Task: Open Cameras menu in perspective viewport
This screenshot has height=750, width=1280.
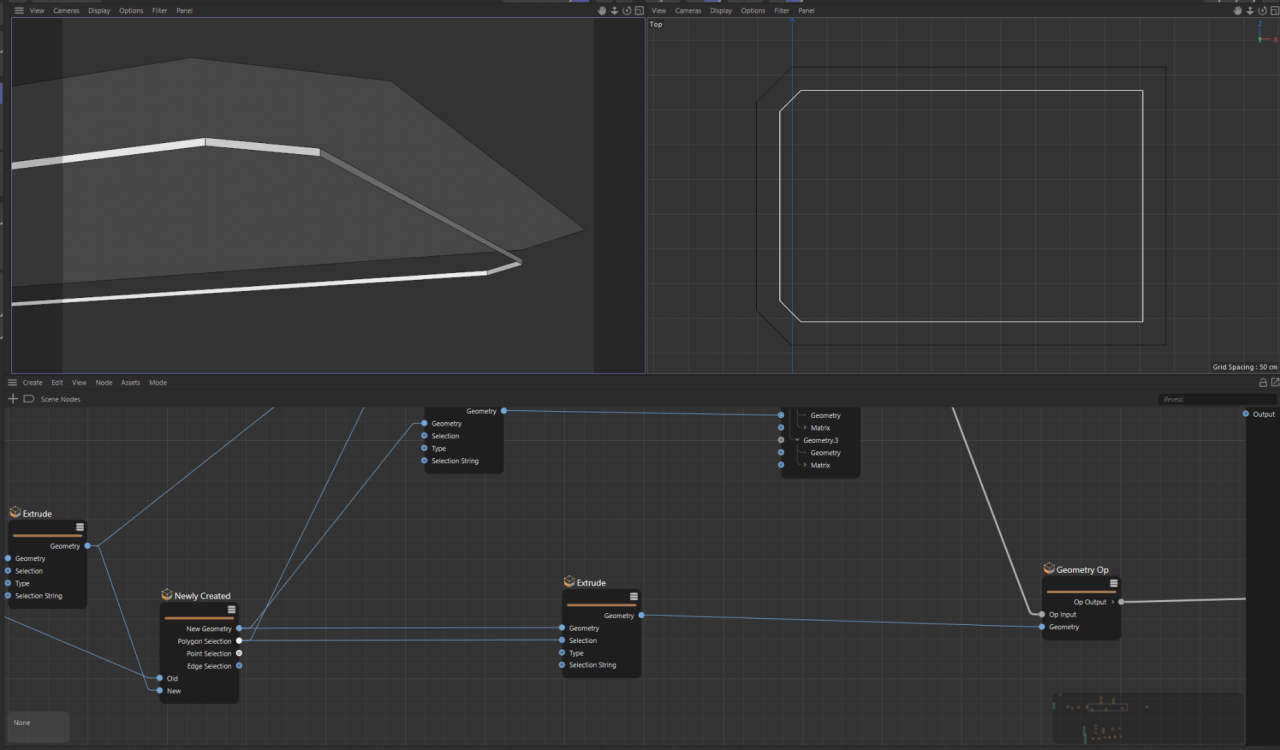Action: pos(65,10)
